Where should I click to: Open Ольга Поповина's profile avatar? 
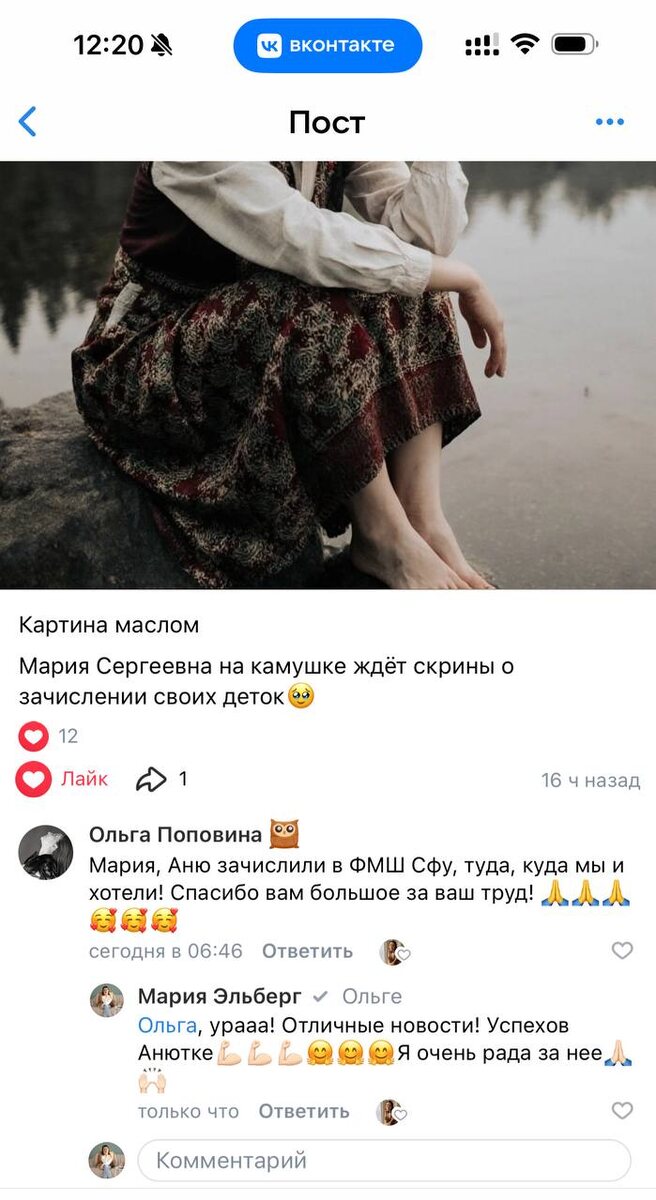[46, 852]
